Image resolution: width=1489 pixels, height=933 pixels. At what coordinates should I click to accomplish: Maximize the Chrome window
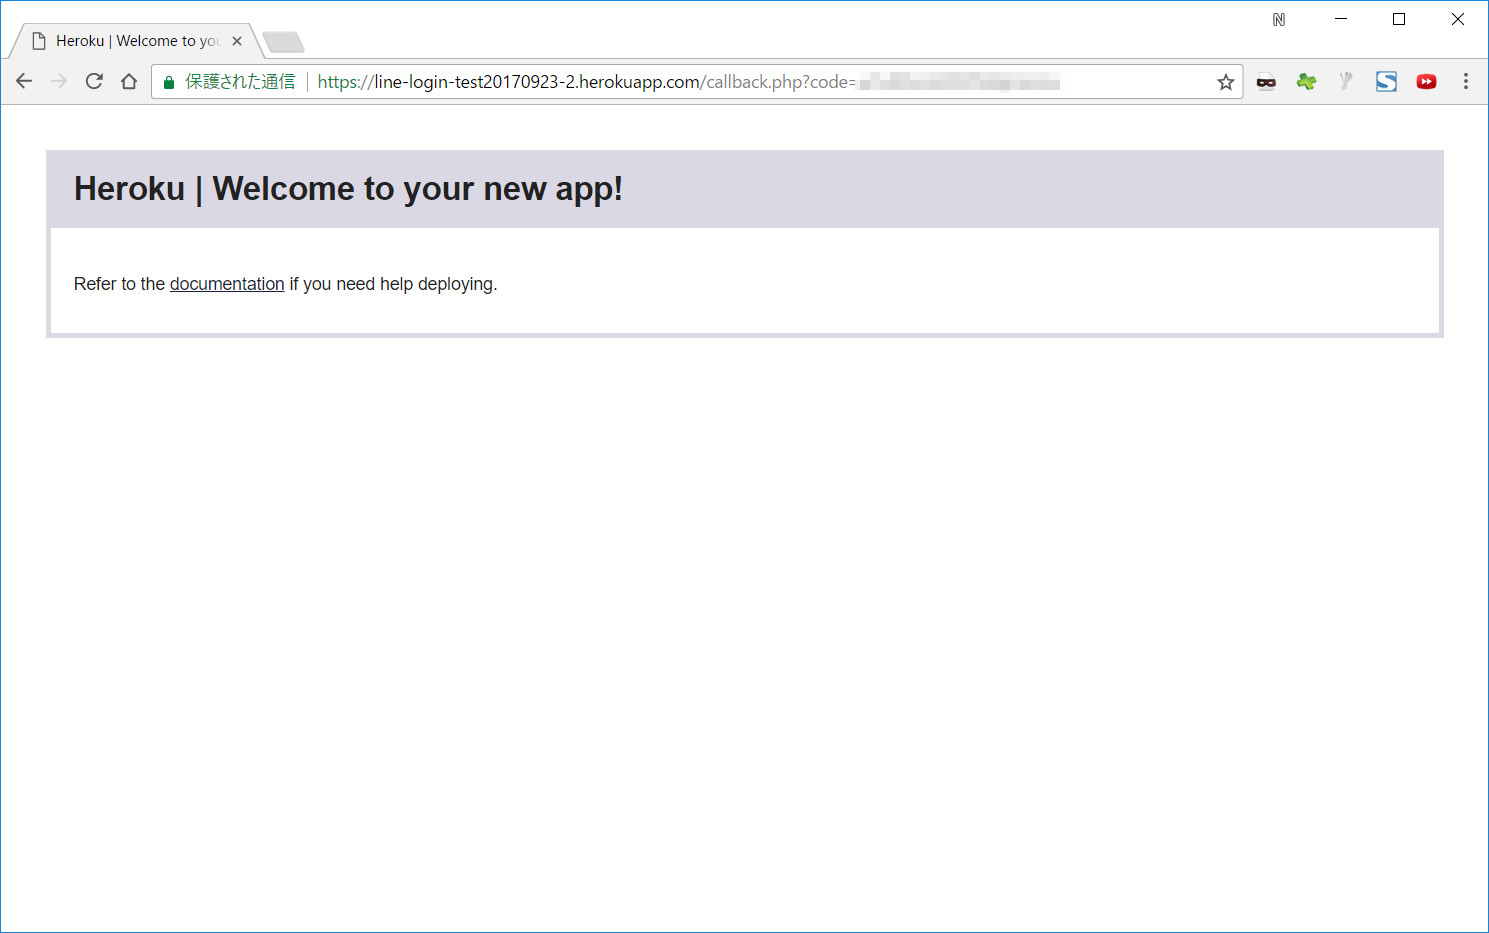click(1399, 19)
